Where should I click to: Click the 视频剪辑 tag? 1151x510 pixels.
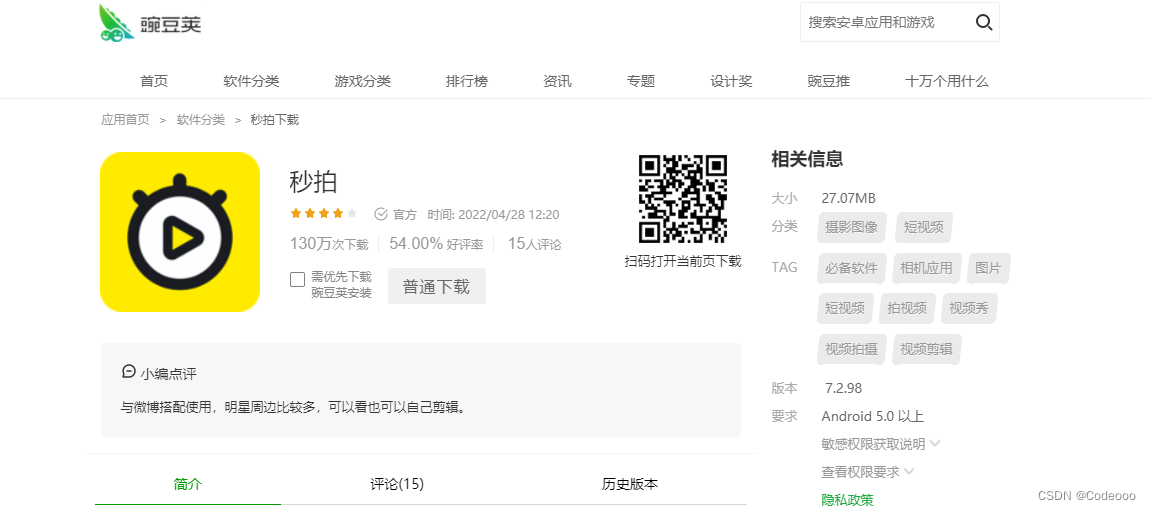click(x=926, y=349)
